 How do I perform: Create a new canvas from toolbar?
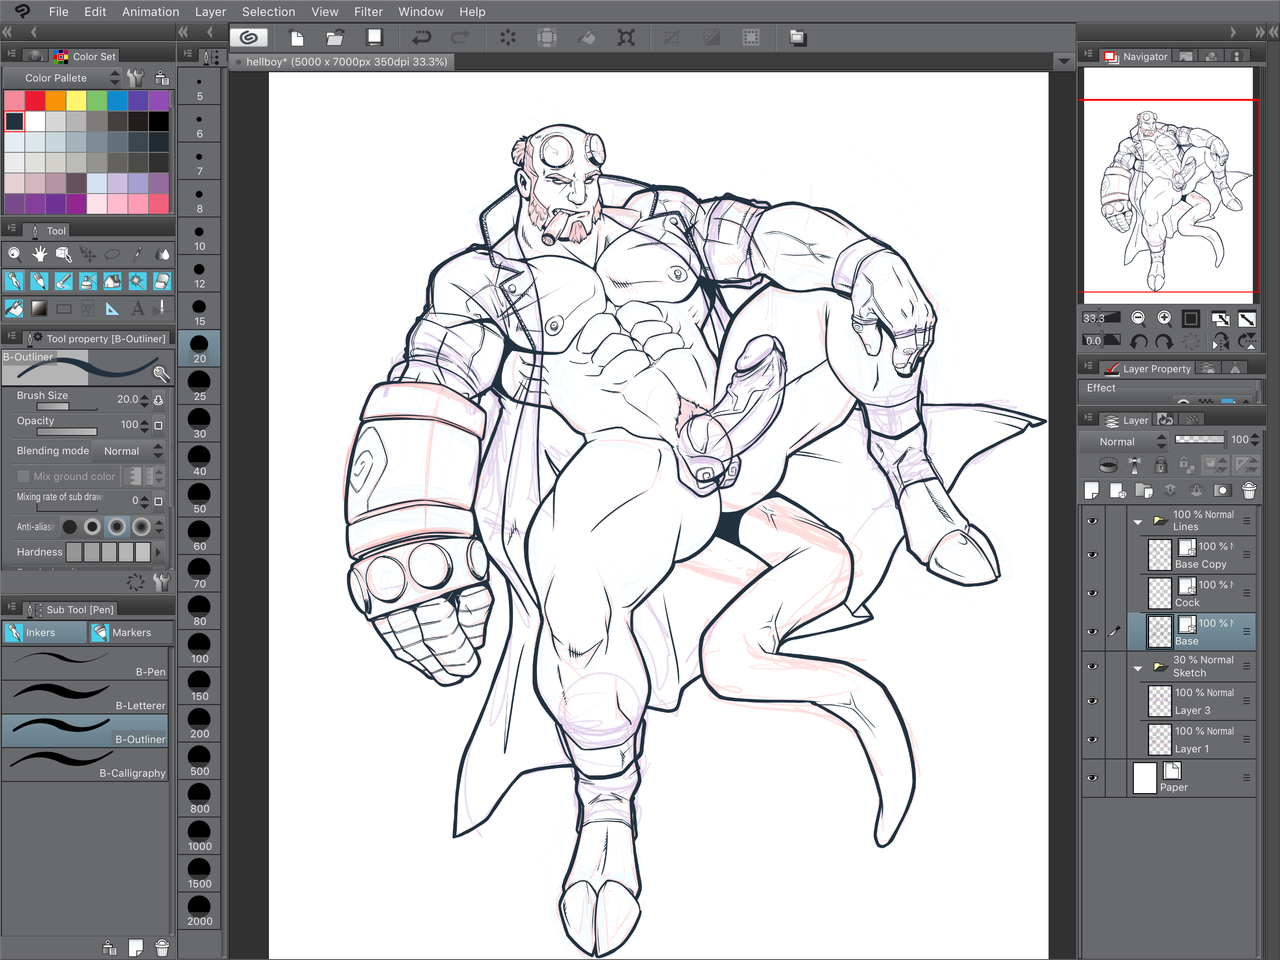coord(297,38)
